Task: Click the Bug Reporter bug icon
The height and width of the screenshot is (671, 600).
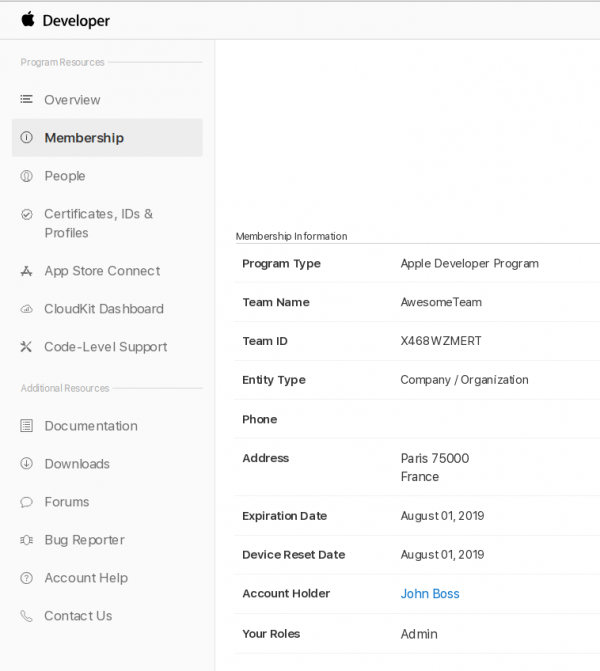Action: pyautogui.click(x=27, y=540)
